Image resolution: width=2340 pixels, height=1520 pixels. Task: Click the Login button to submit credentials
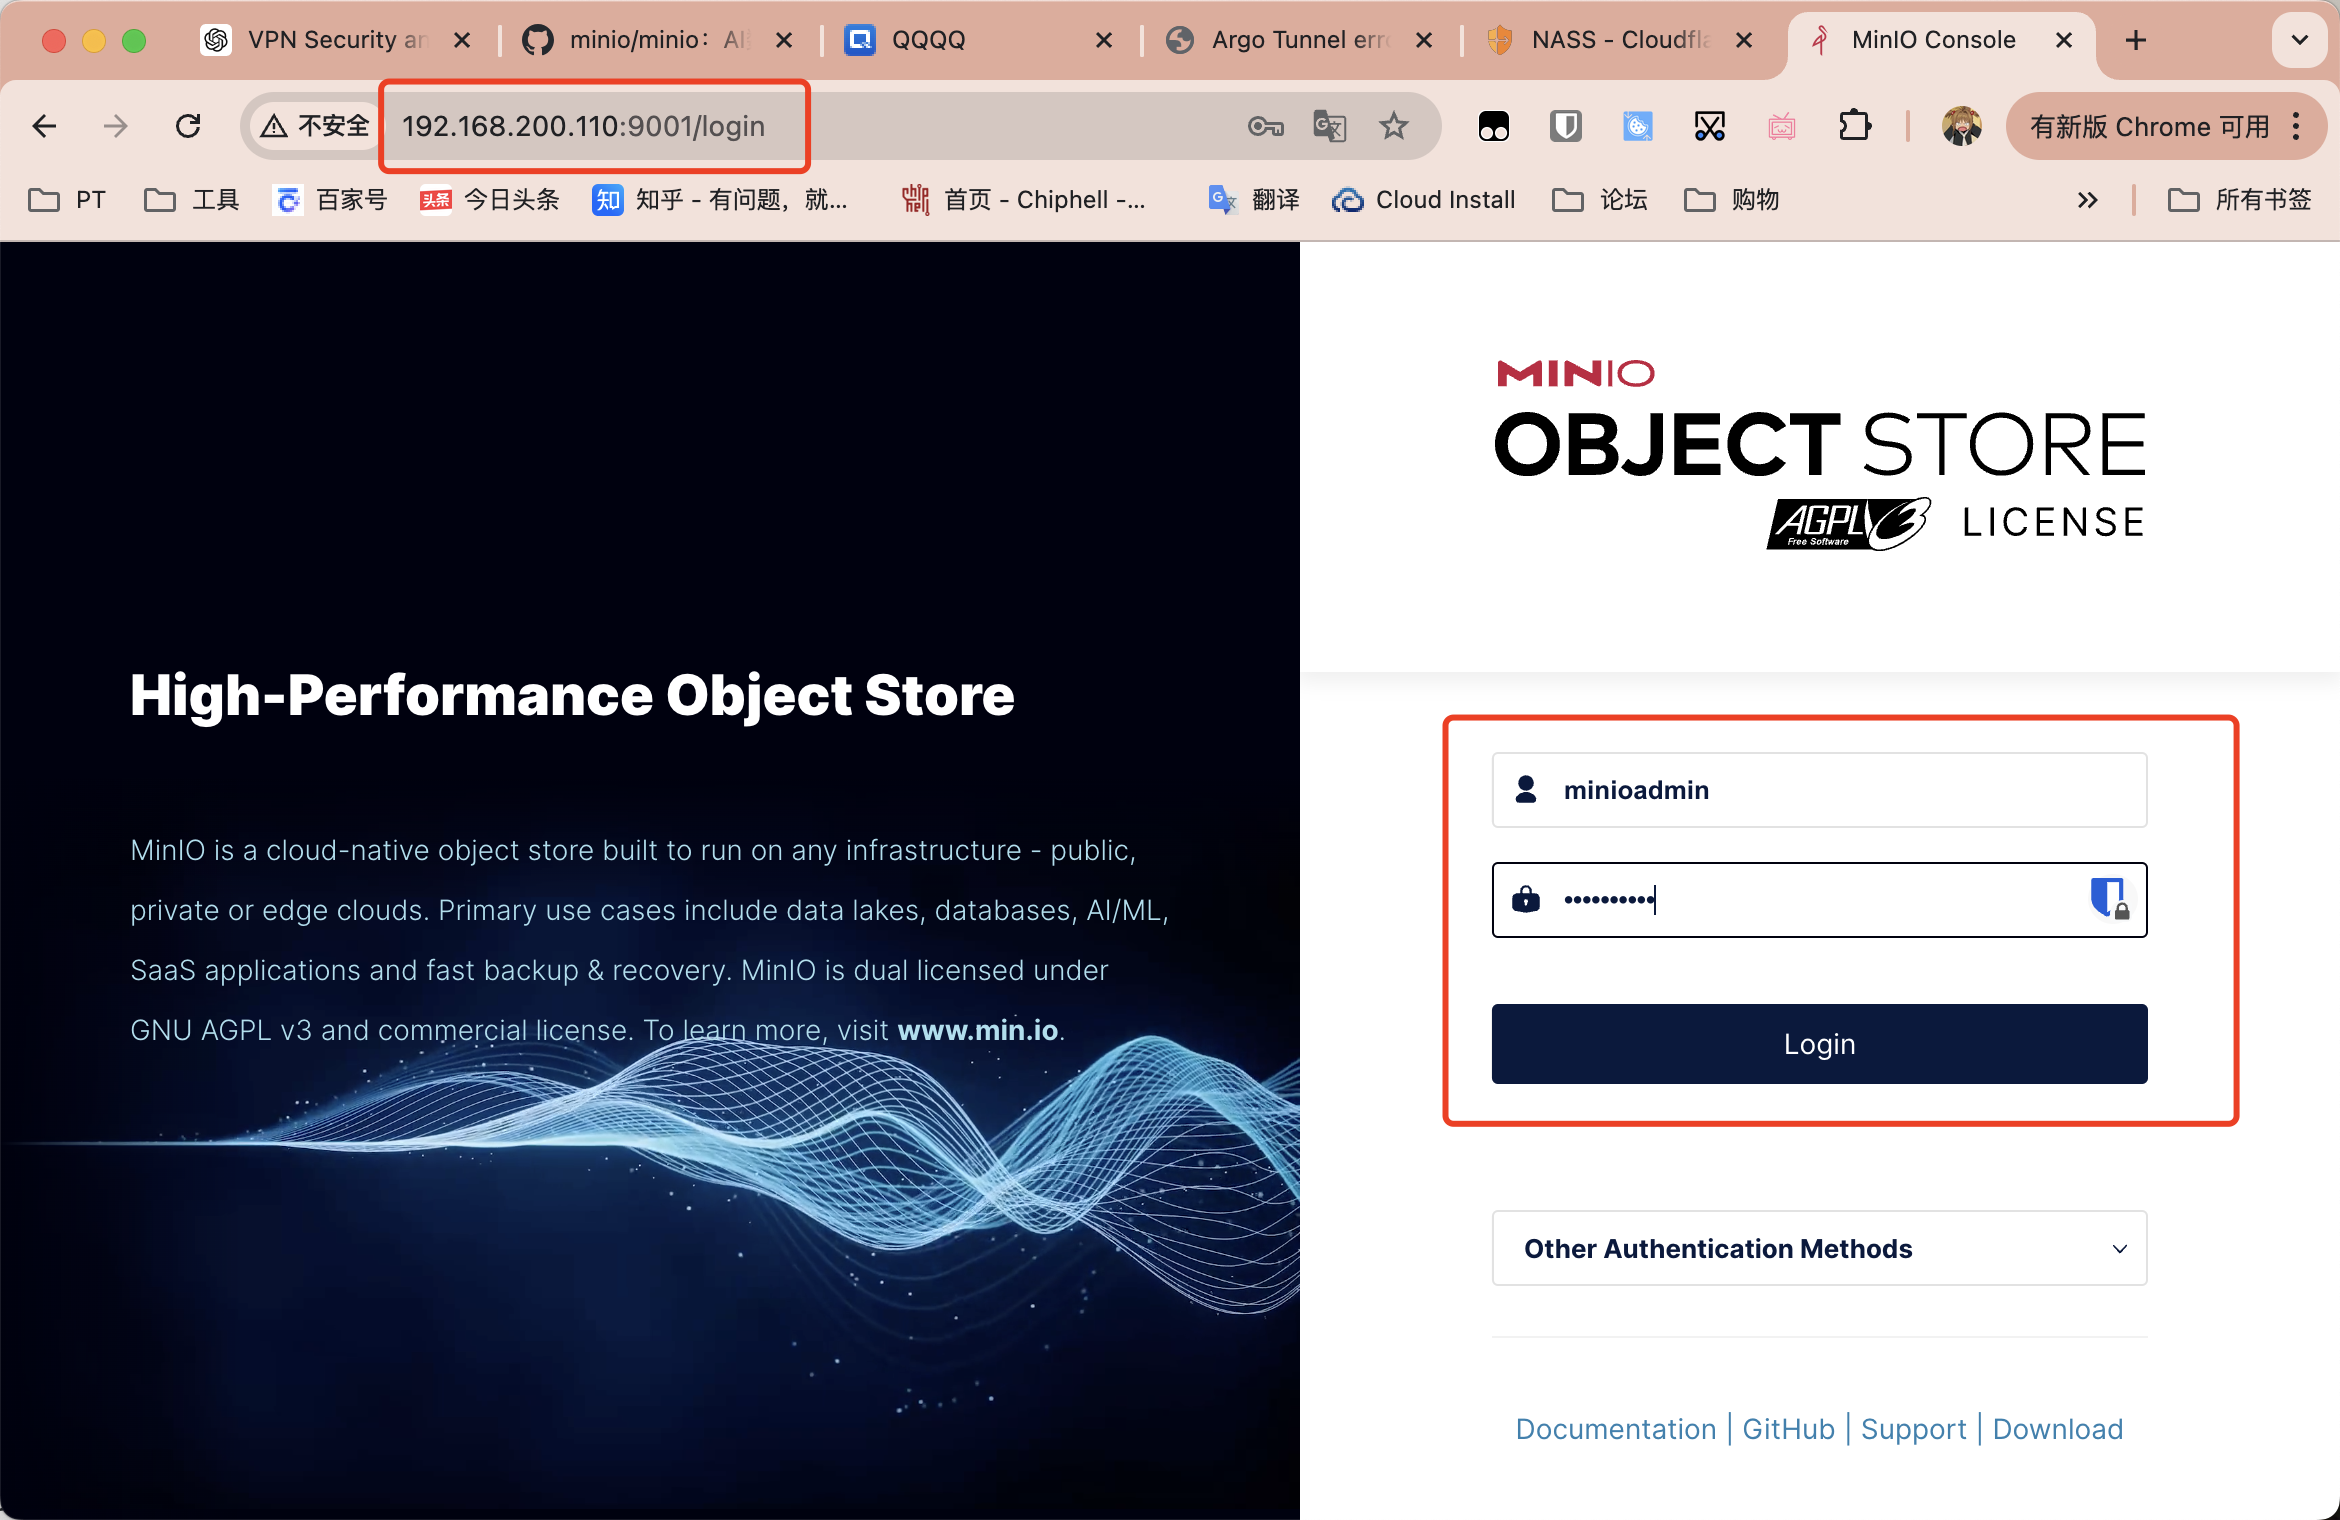pyautogui.click(x=1818, y=1042)
